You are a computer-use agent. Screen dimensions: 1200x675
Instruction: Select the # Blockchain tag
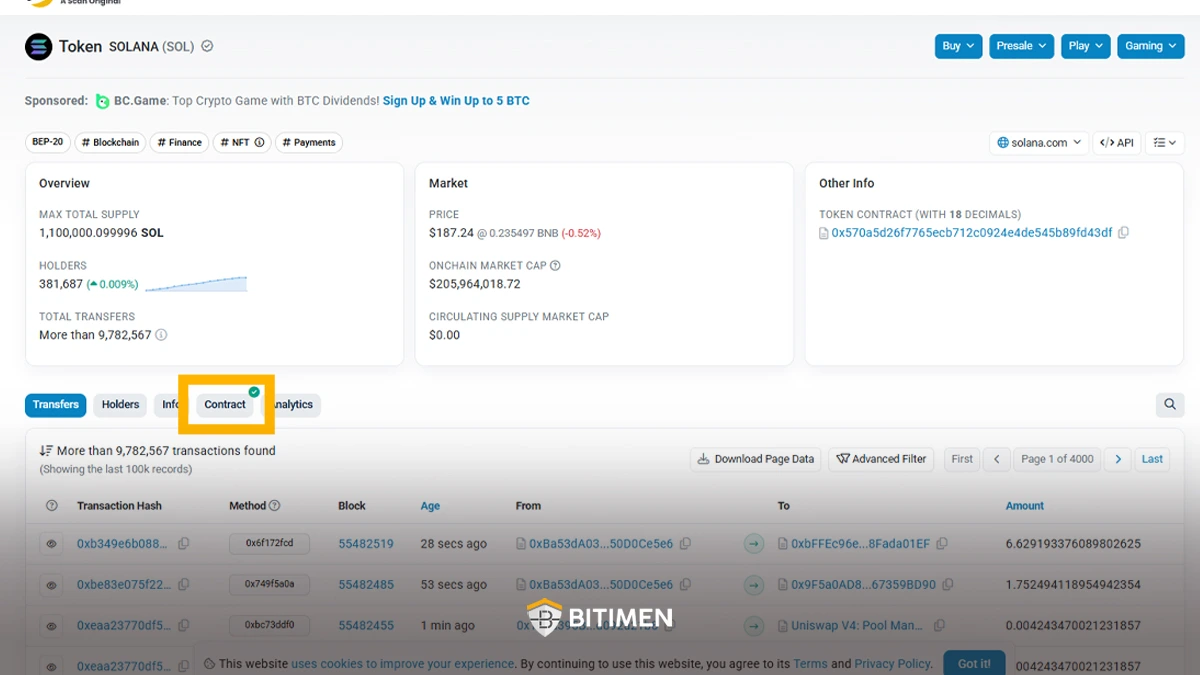pyautogui.click(x=110, y=143)
